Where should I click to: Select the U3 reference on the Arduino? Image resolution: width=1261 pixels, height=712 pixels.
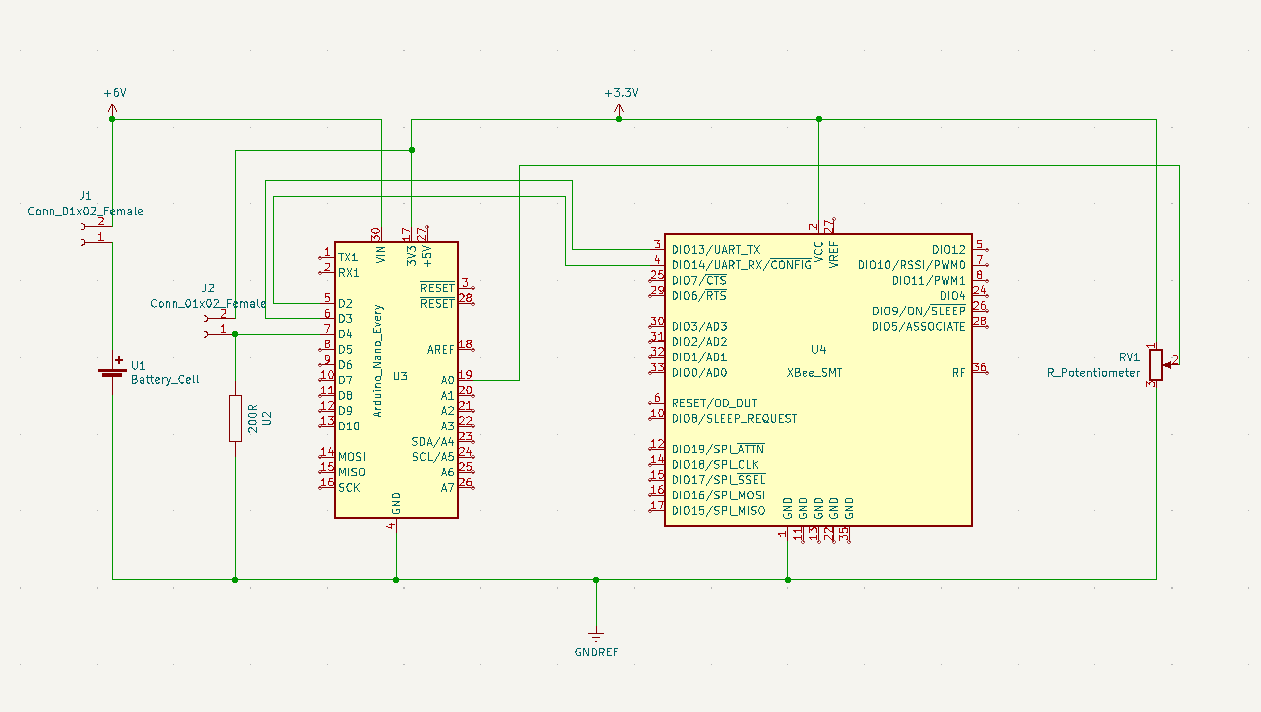click(x=400, y=376)
